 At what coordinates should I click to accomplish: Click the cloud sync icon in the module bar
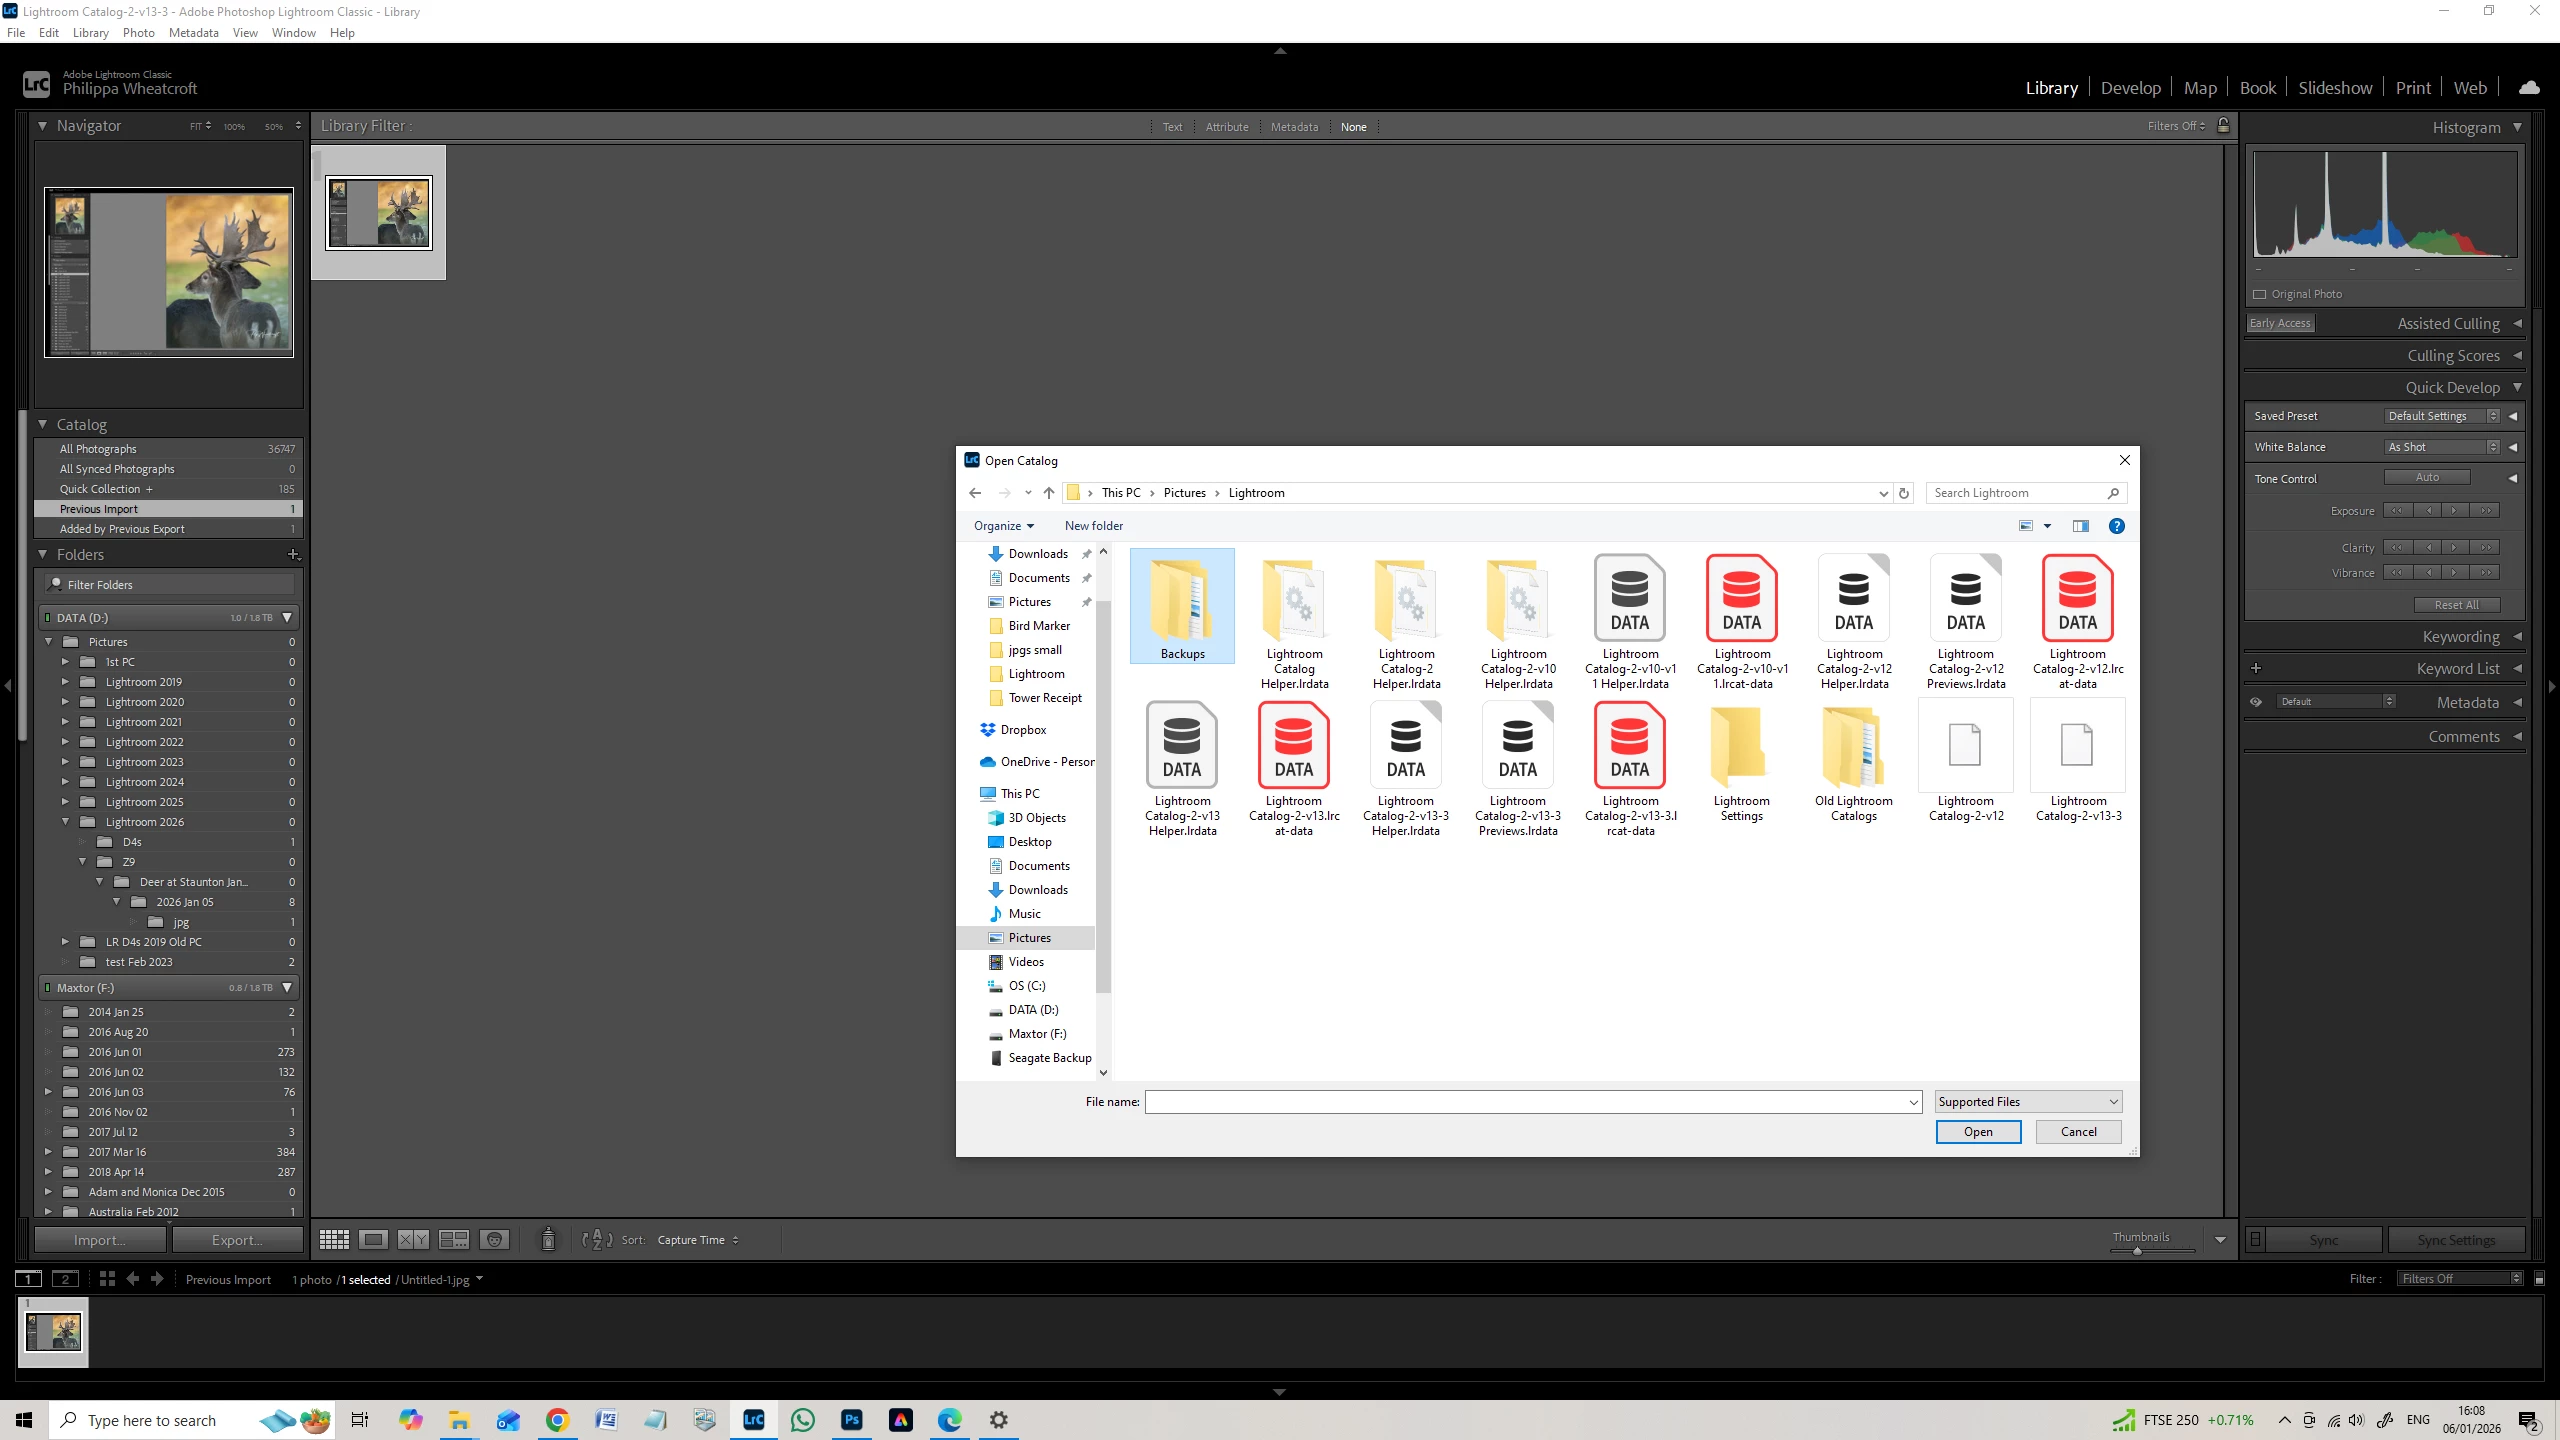(x=2529, y=88)
